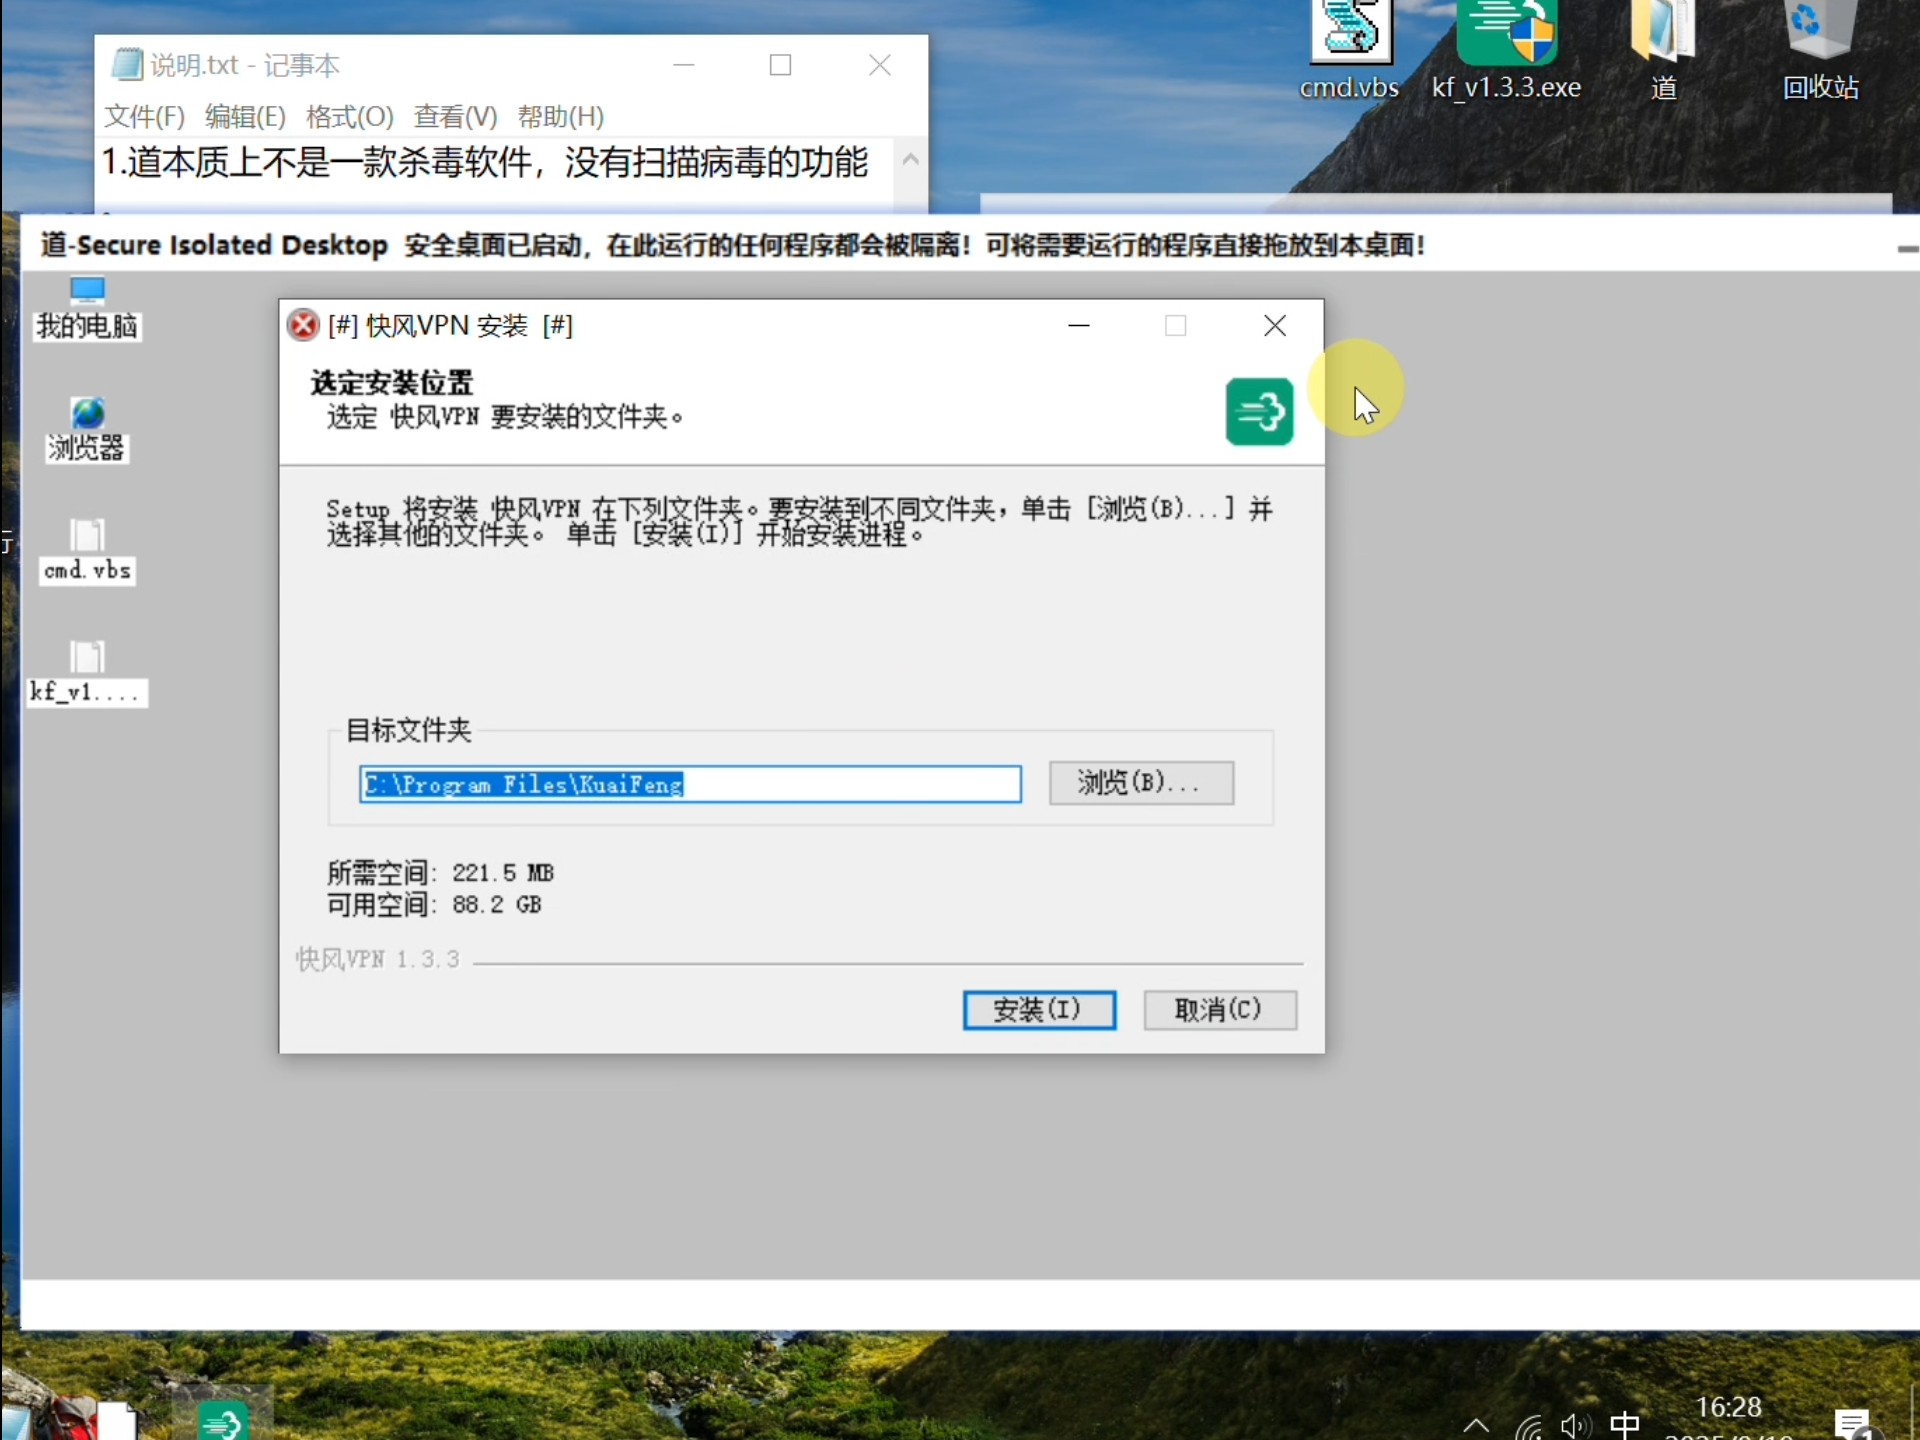Click the first line of text in Notepad
The height and width of the screenshot is (1440, 1920).
point(485,162)
